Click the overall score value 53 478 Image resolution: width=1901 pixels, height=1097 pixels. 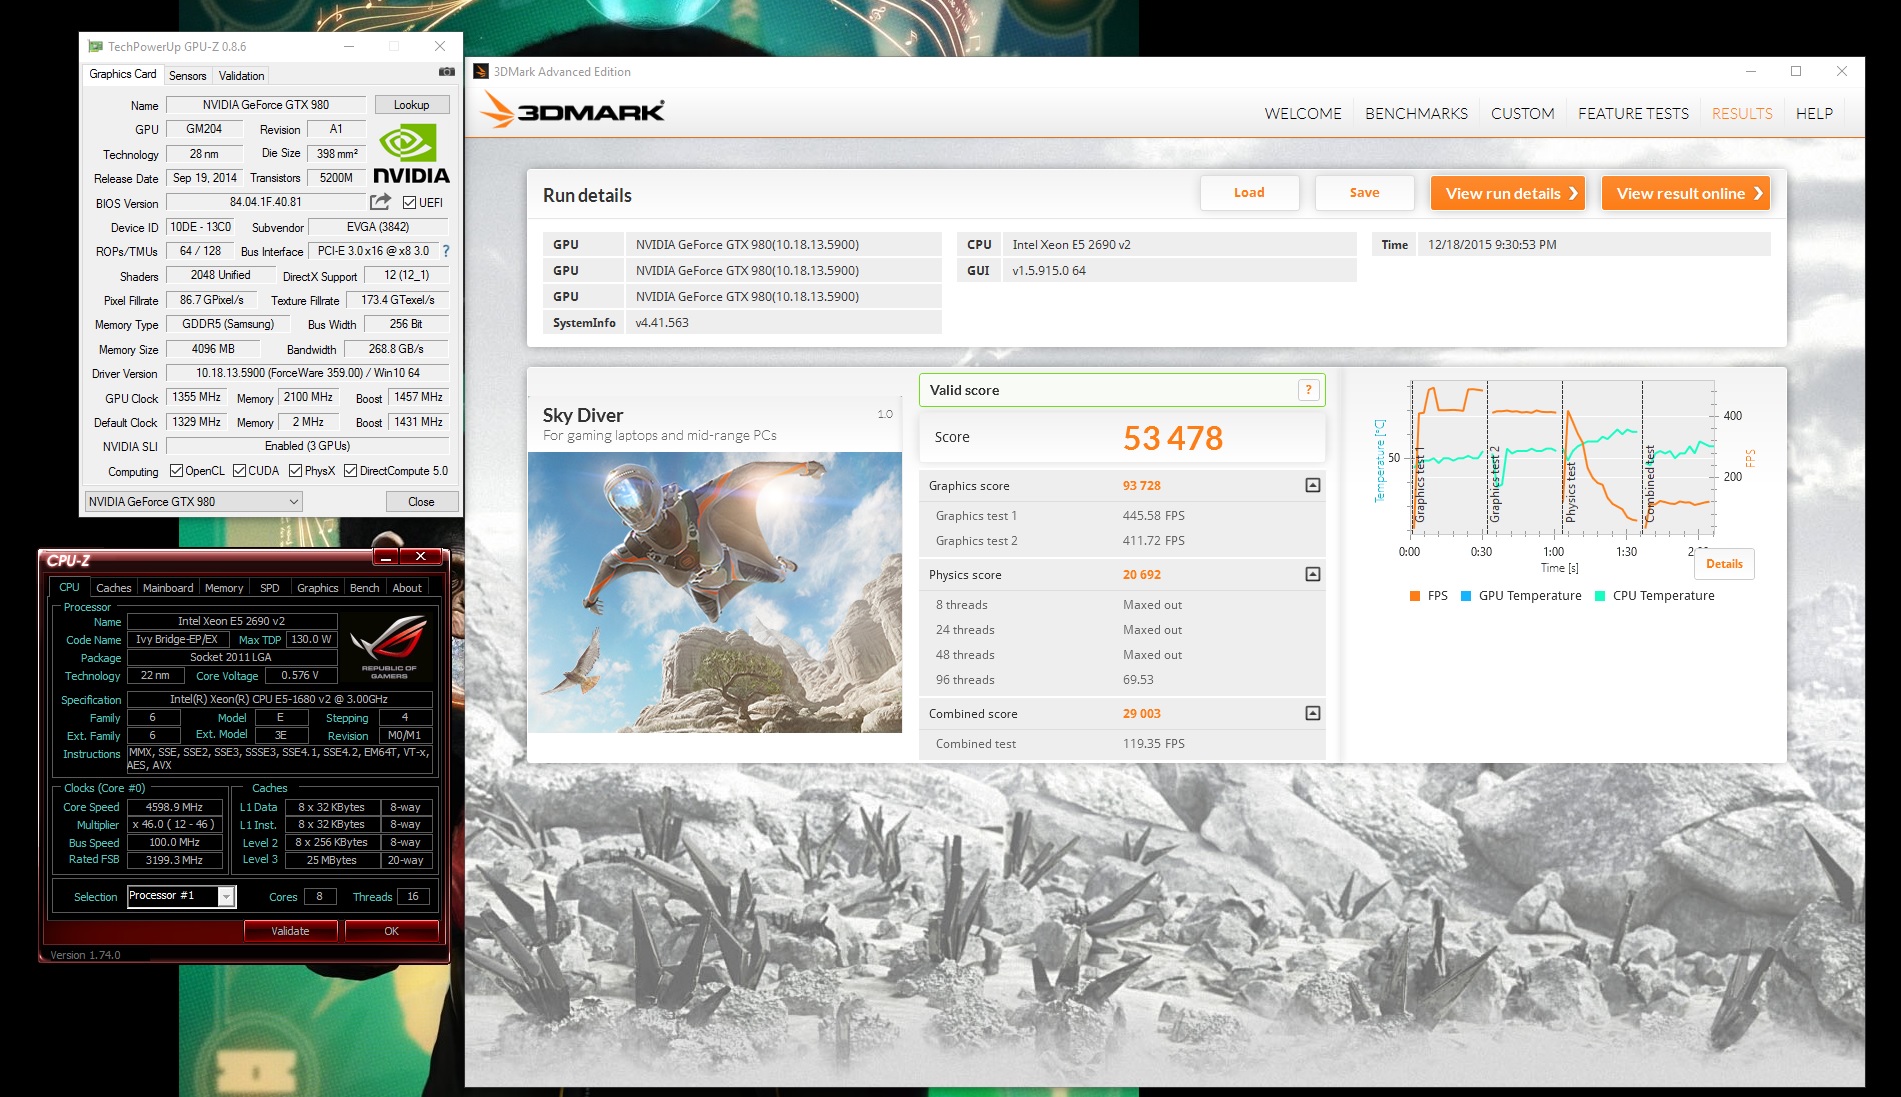(x=1173, y=438)
